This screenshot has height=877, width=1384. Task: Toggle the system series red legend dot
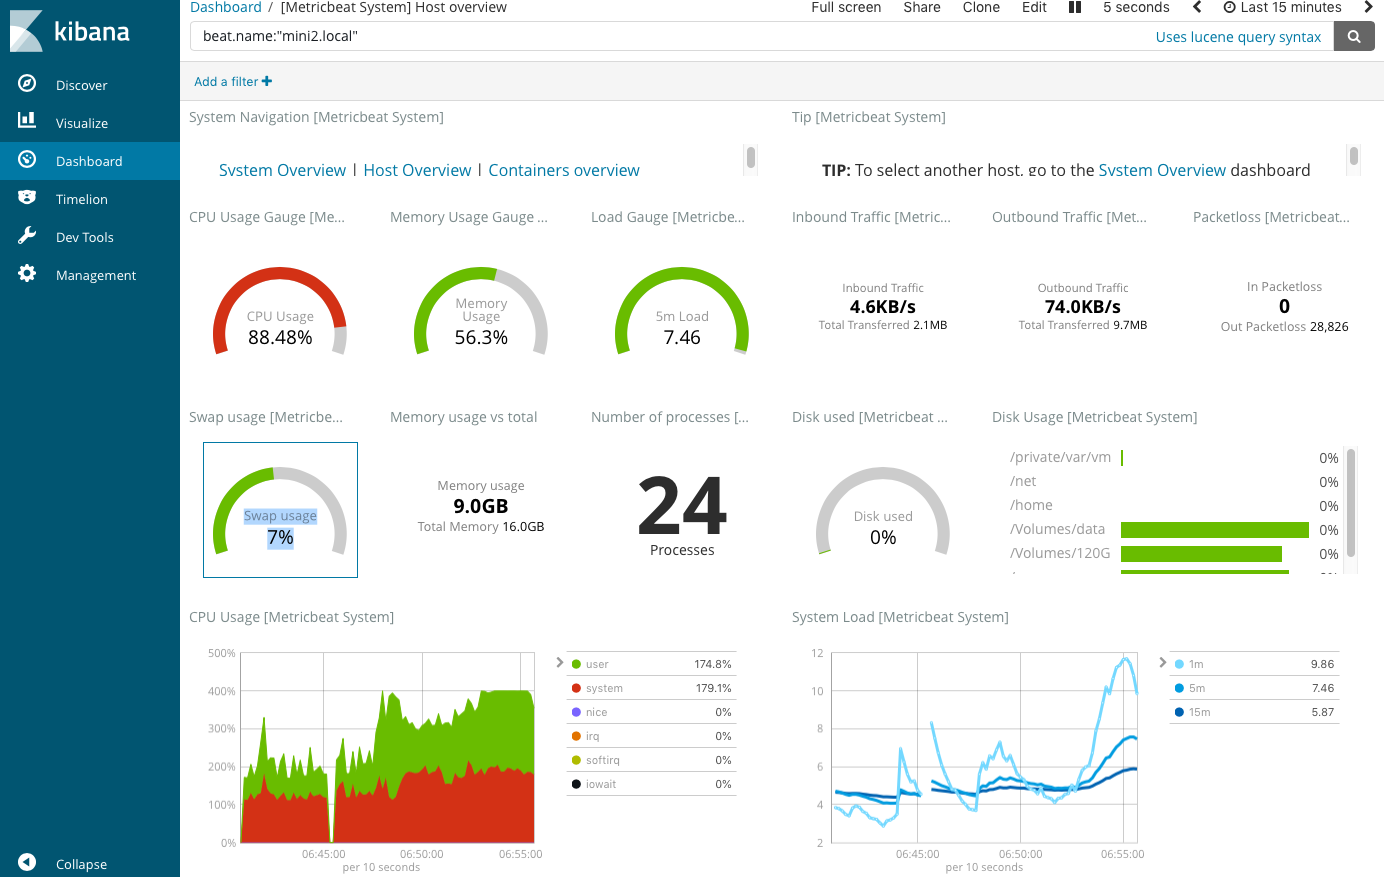pos(576,688)
